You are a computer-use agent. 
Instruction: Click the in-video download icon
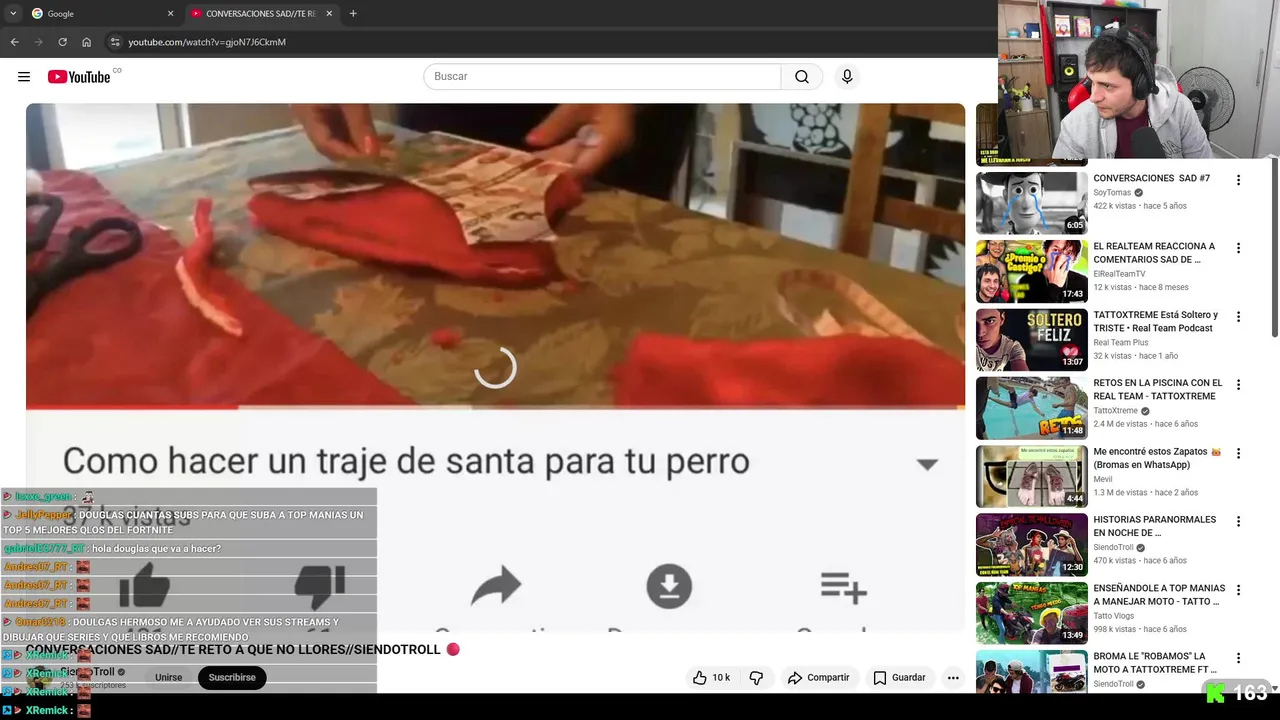[x=669, y=586]
